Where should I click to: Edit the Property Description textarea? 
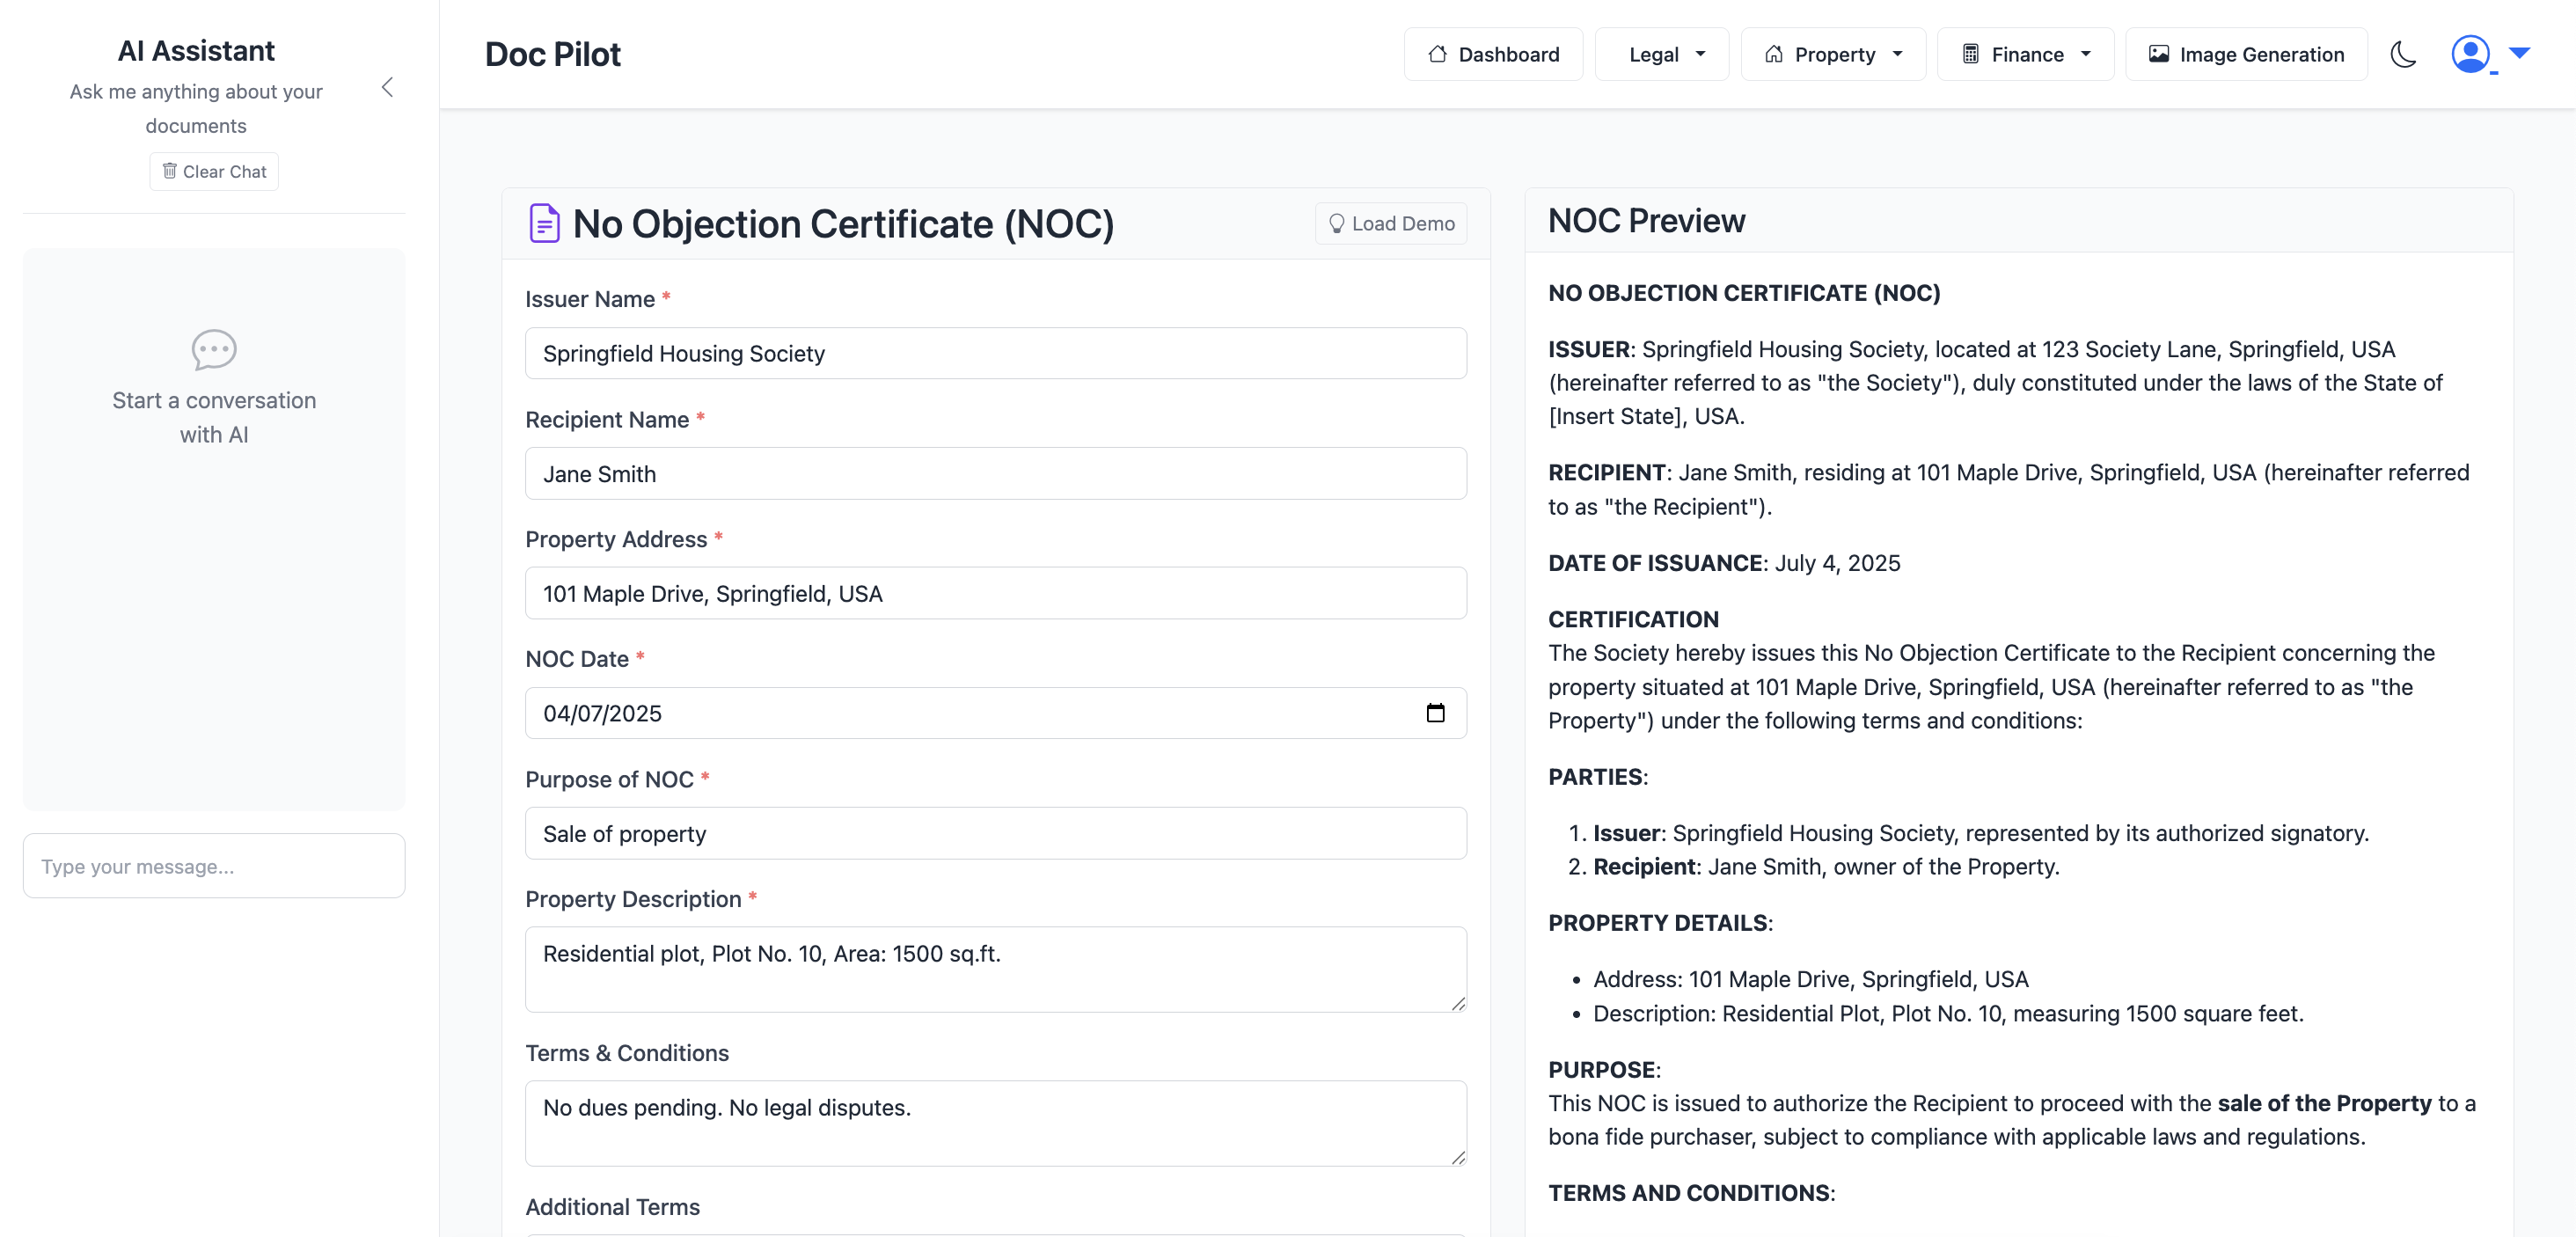click(996, 969)
